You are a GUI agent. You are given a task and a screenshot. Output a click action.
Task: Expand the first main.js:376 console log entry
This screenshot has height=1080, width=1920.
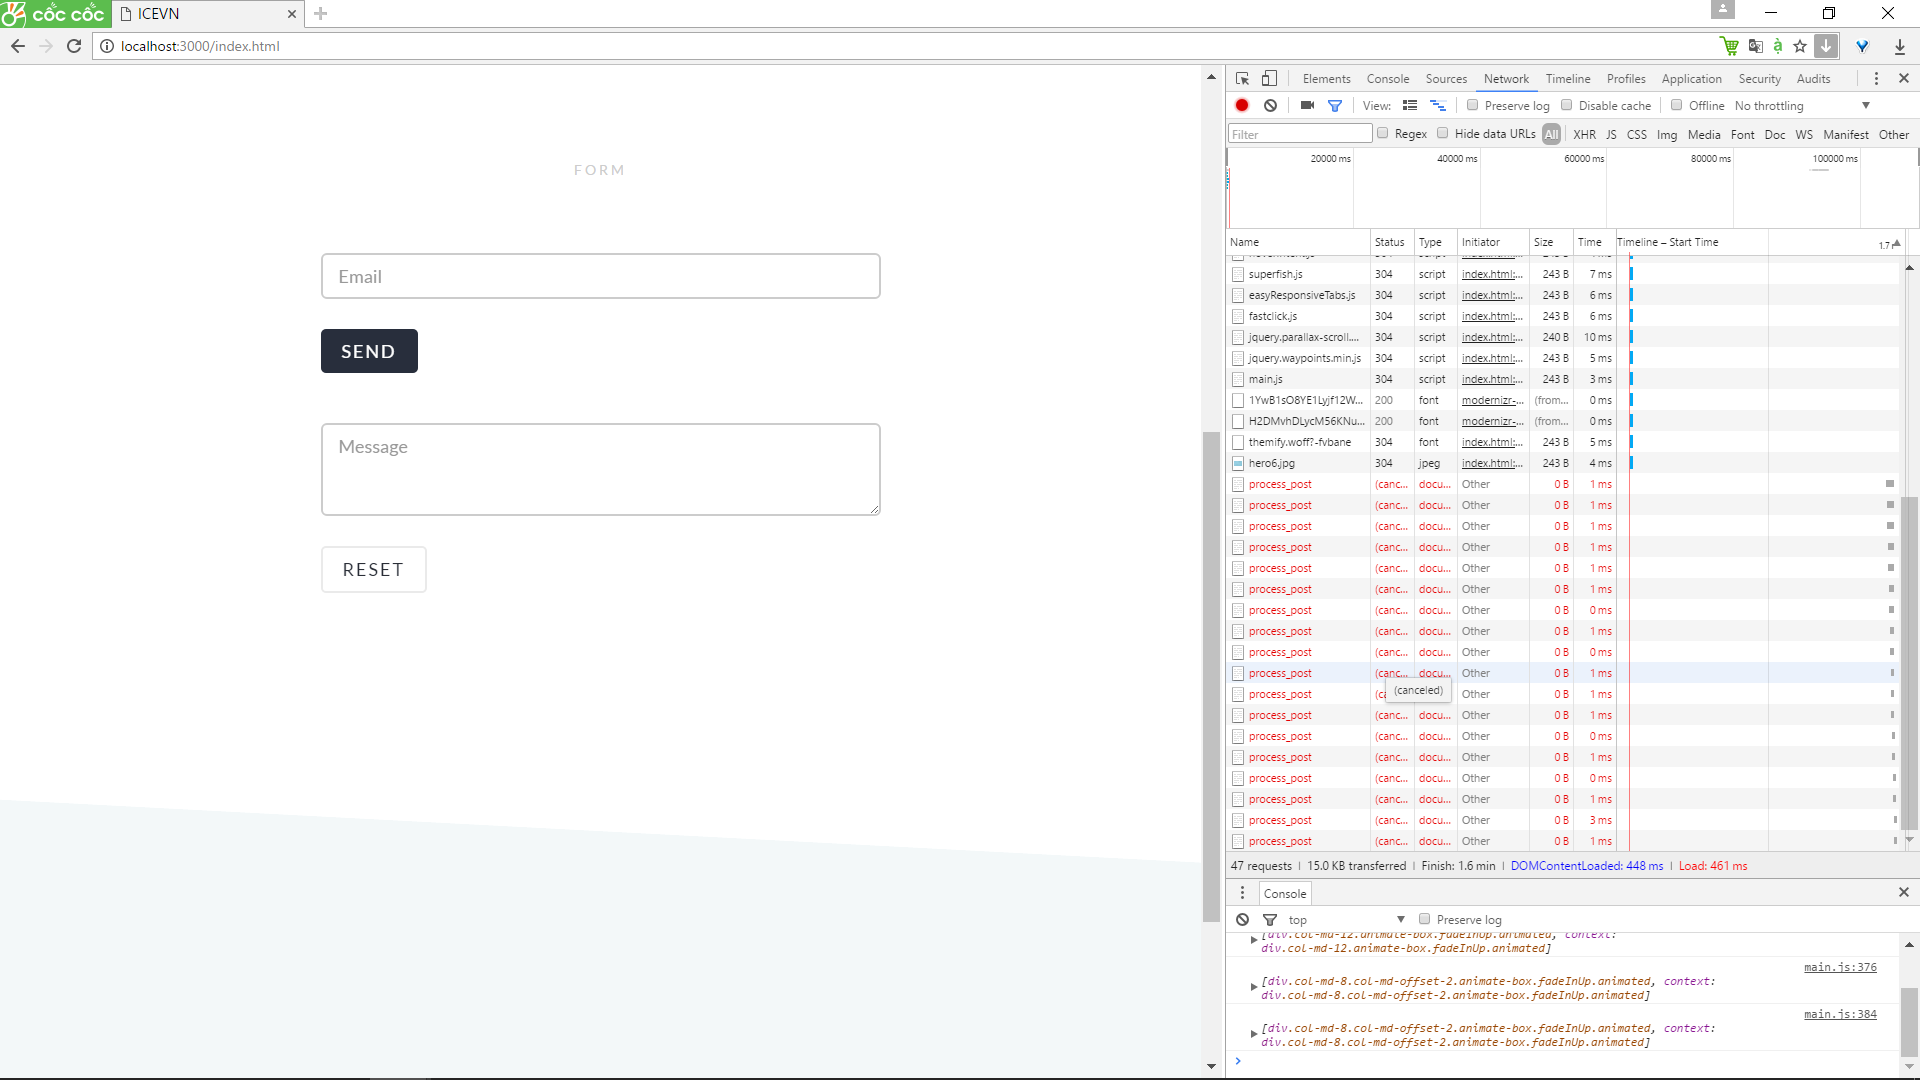tap(1254, 987)
